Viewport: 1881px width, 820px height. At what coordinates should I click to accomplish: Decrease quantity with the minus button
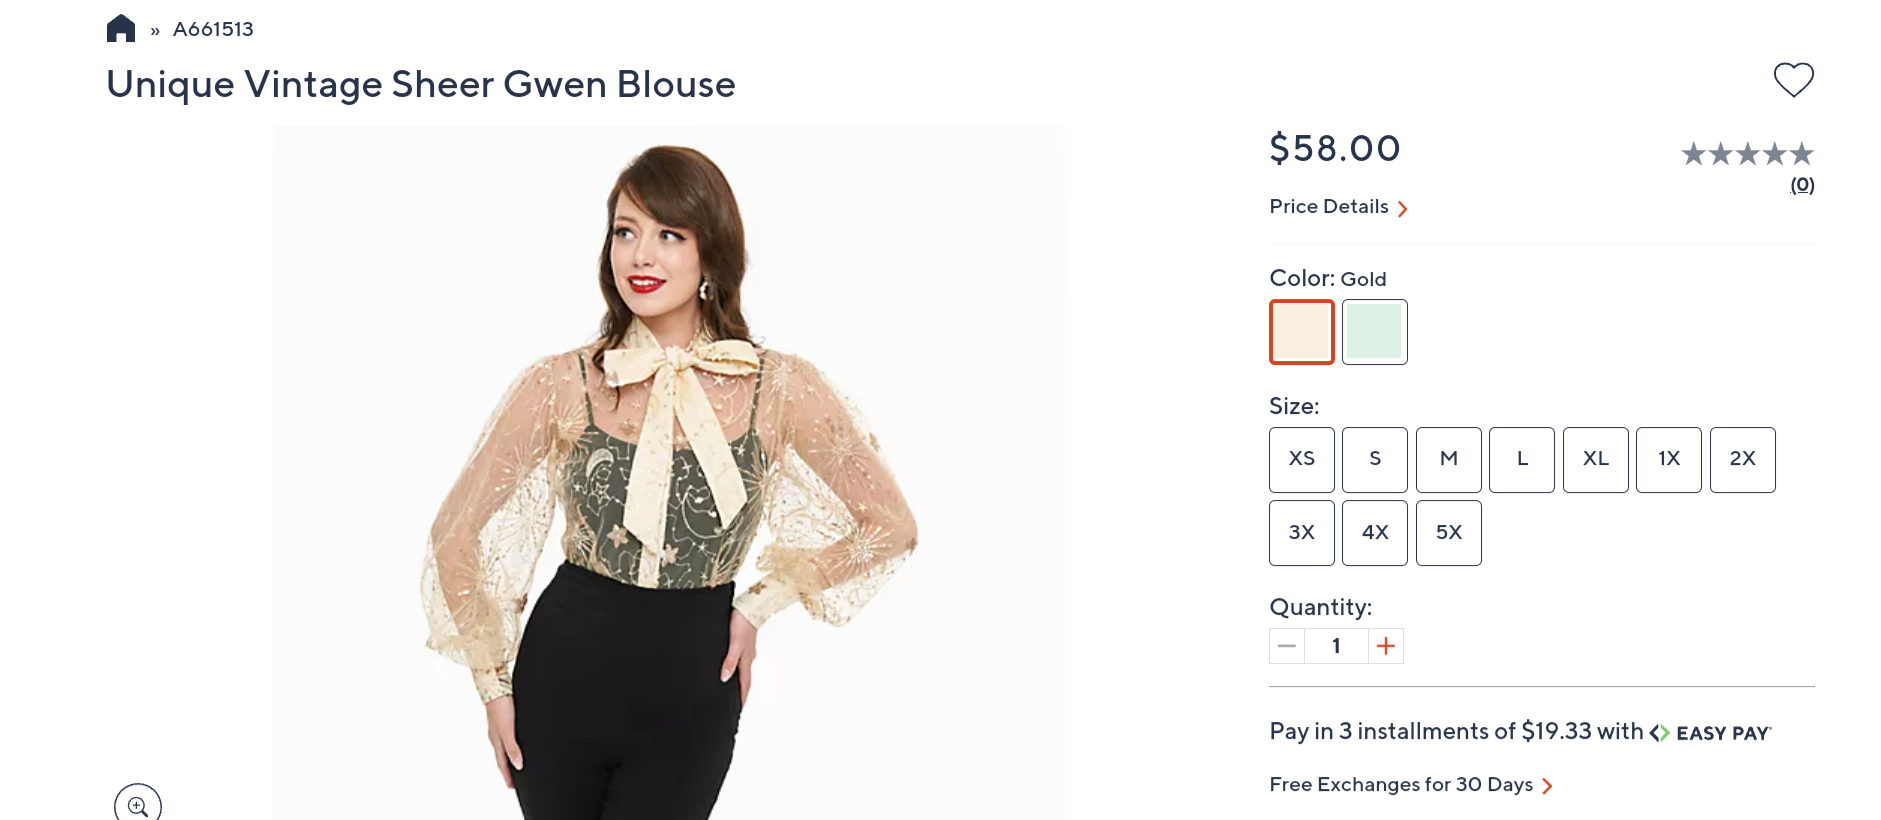click(x=1287, y=646)
